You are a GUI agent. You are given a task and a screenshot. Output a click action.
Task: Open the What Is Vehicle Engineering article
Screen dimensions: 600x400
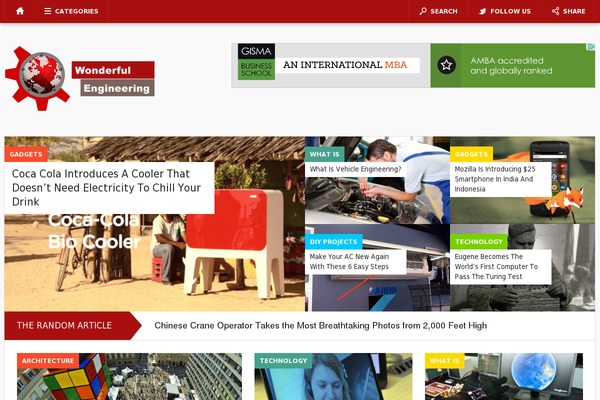coord(355,169)
